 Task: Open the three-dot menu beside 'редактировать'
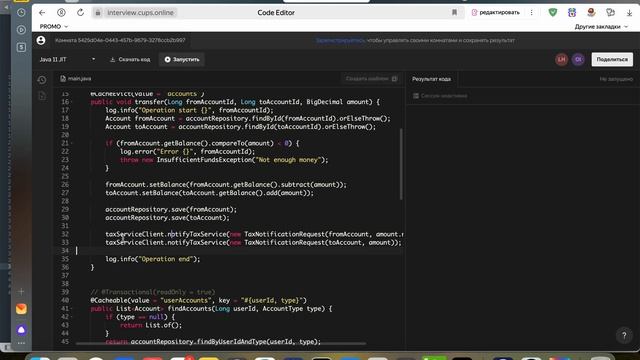pyautogui.click(x=531, y=13)
